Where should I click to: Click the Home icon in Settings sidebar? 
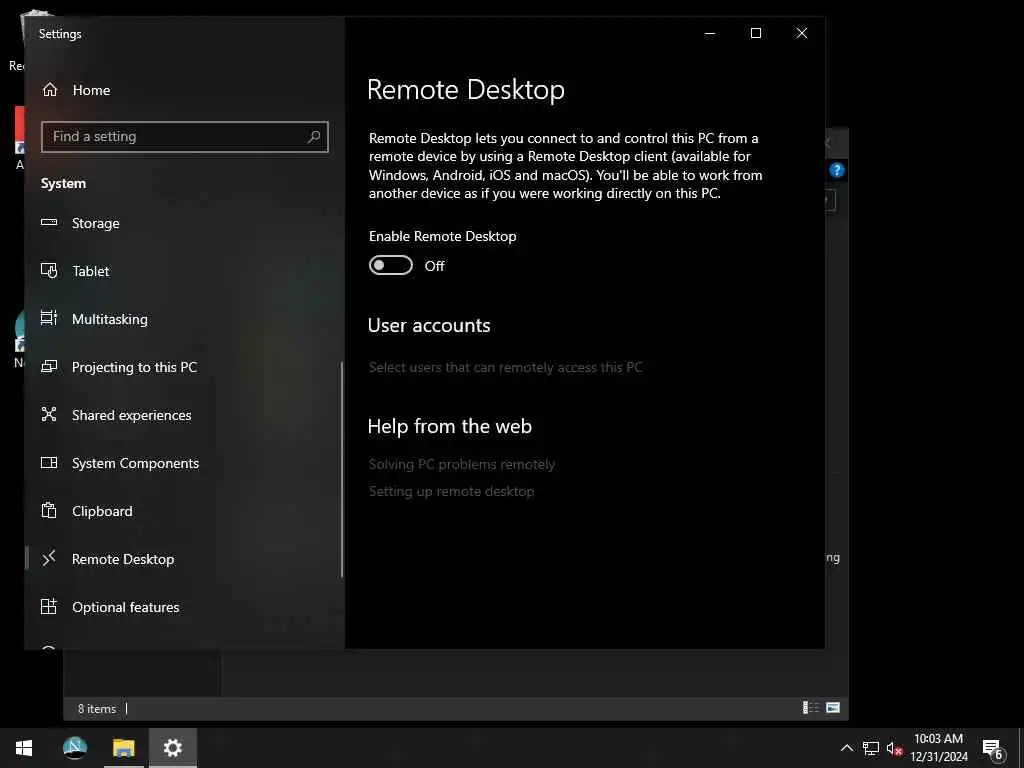(50, 90)
